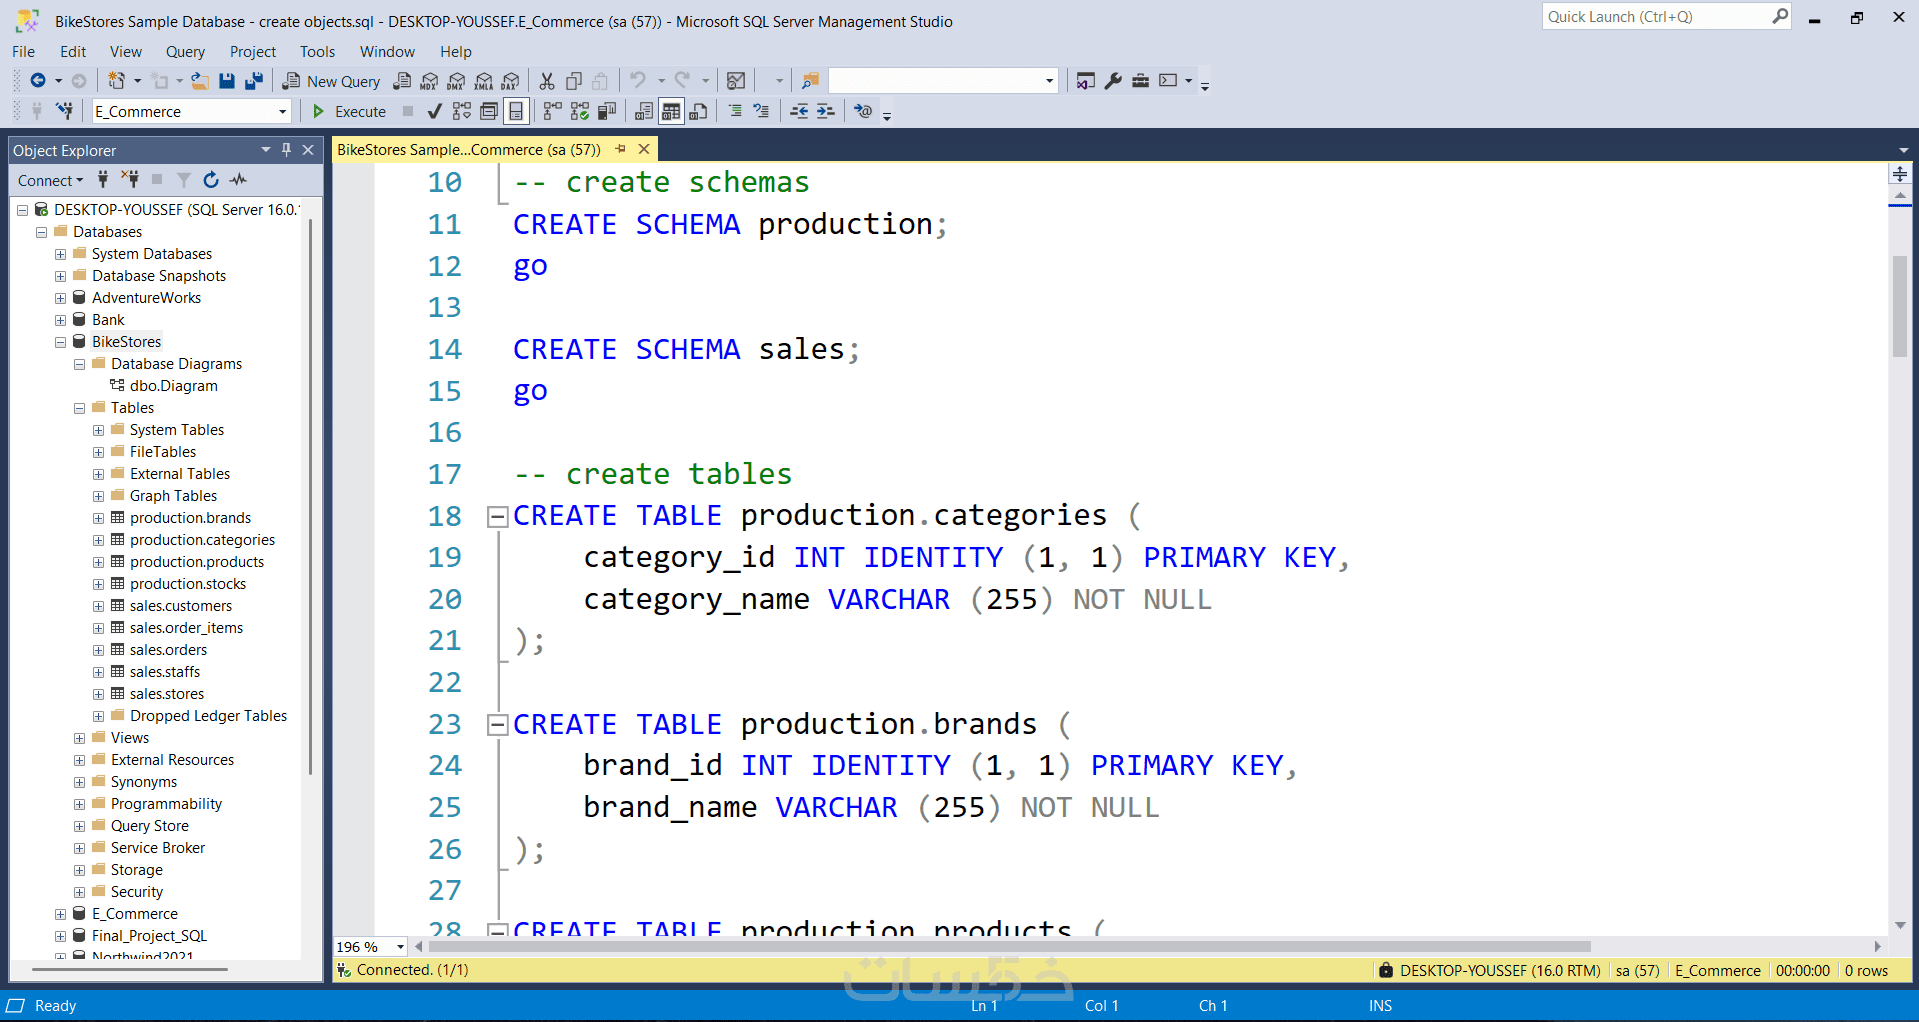Viewport: 1919px width, 1022px height.
Task: Open the File menu
Action: pyautogui.click(x=24, y=52)
